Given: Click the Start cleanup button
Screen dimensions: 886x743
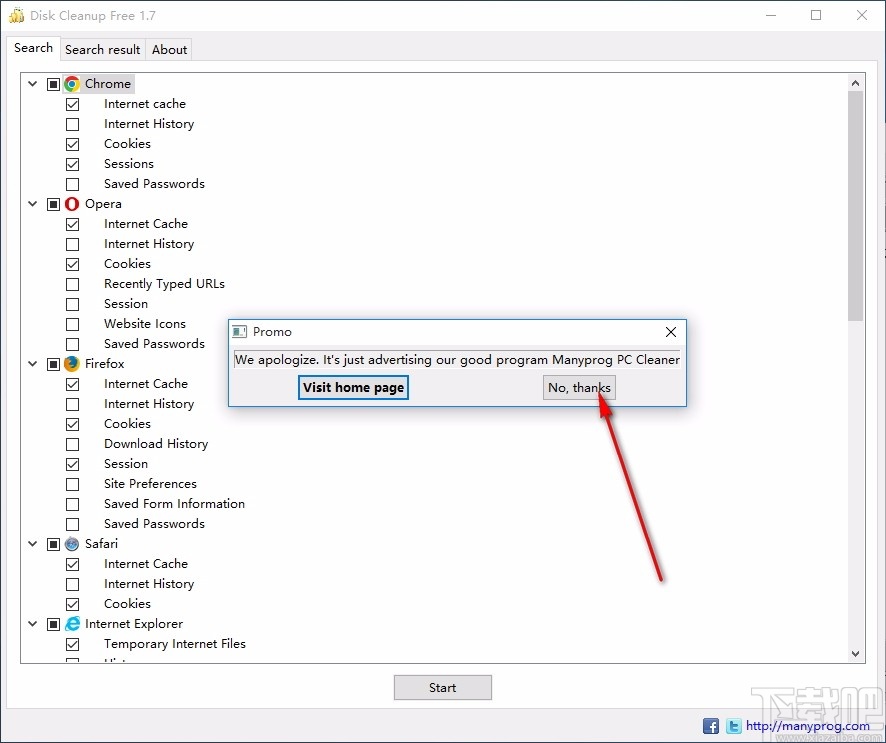Looking at the screenshot, I should point(442,687).
